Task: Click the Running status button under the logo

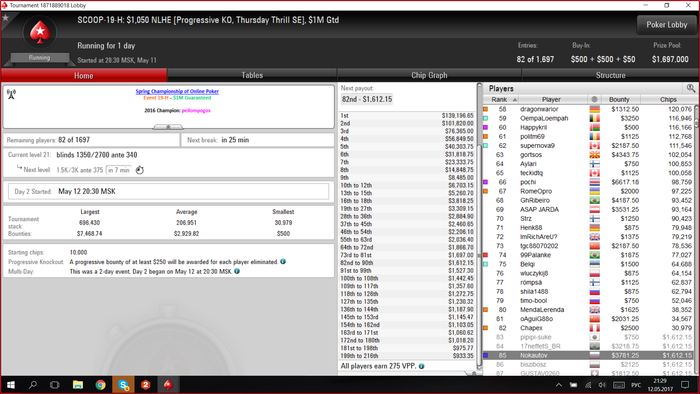Action: pyautogui.click(x=40, y=58)
